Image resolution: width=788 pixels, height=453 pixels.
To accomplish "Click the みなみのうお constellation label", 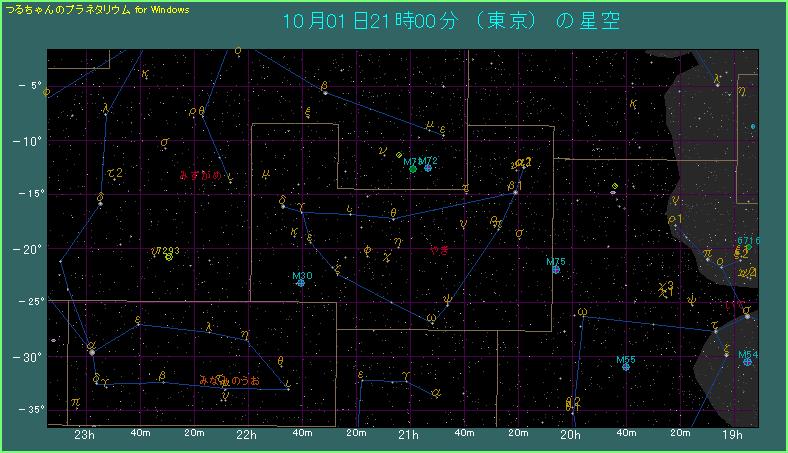I will [229, 381].
